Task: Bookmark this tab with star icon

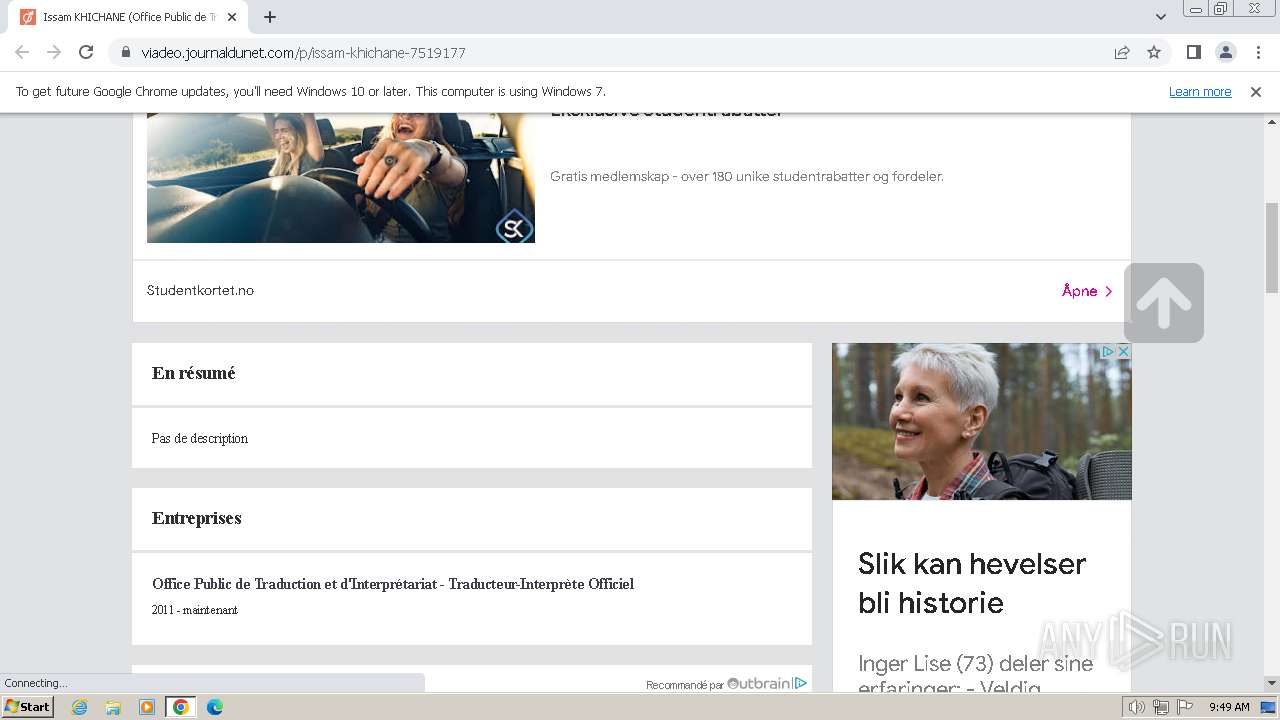Action: click(1154, 52)
